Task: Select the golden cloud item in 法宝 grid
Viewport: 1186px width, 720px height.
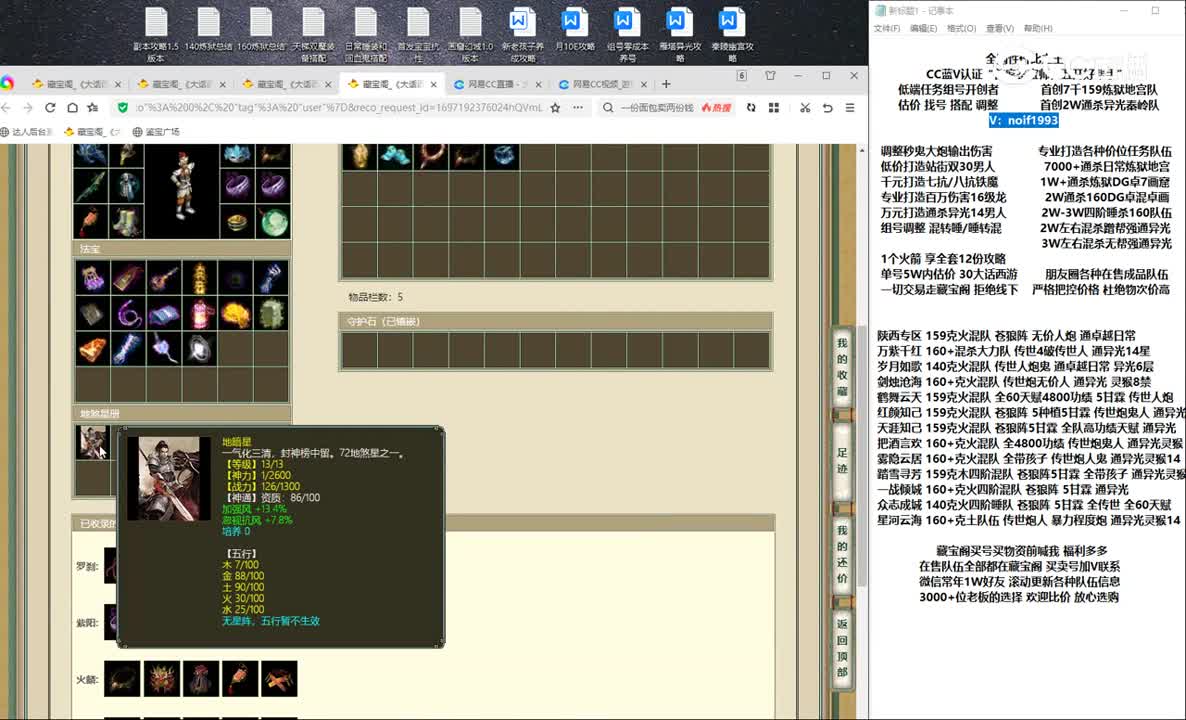Action: coord(236,314)
